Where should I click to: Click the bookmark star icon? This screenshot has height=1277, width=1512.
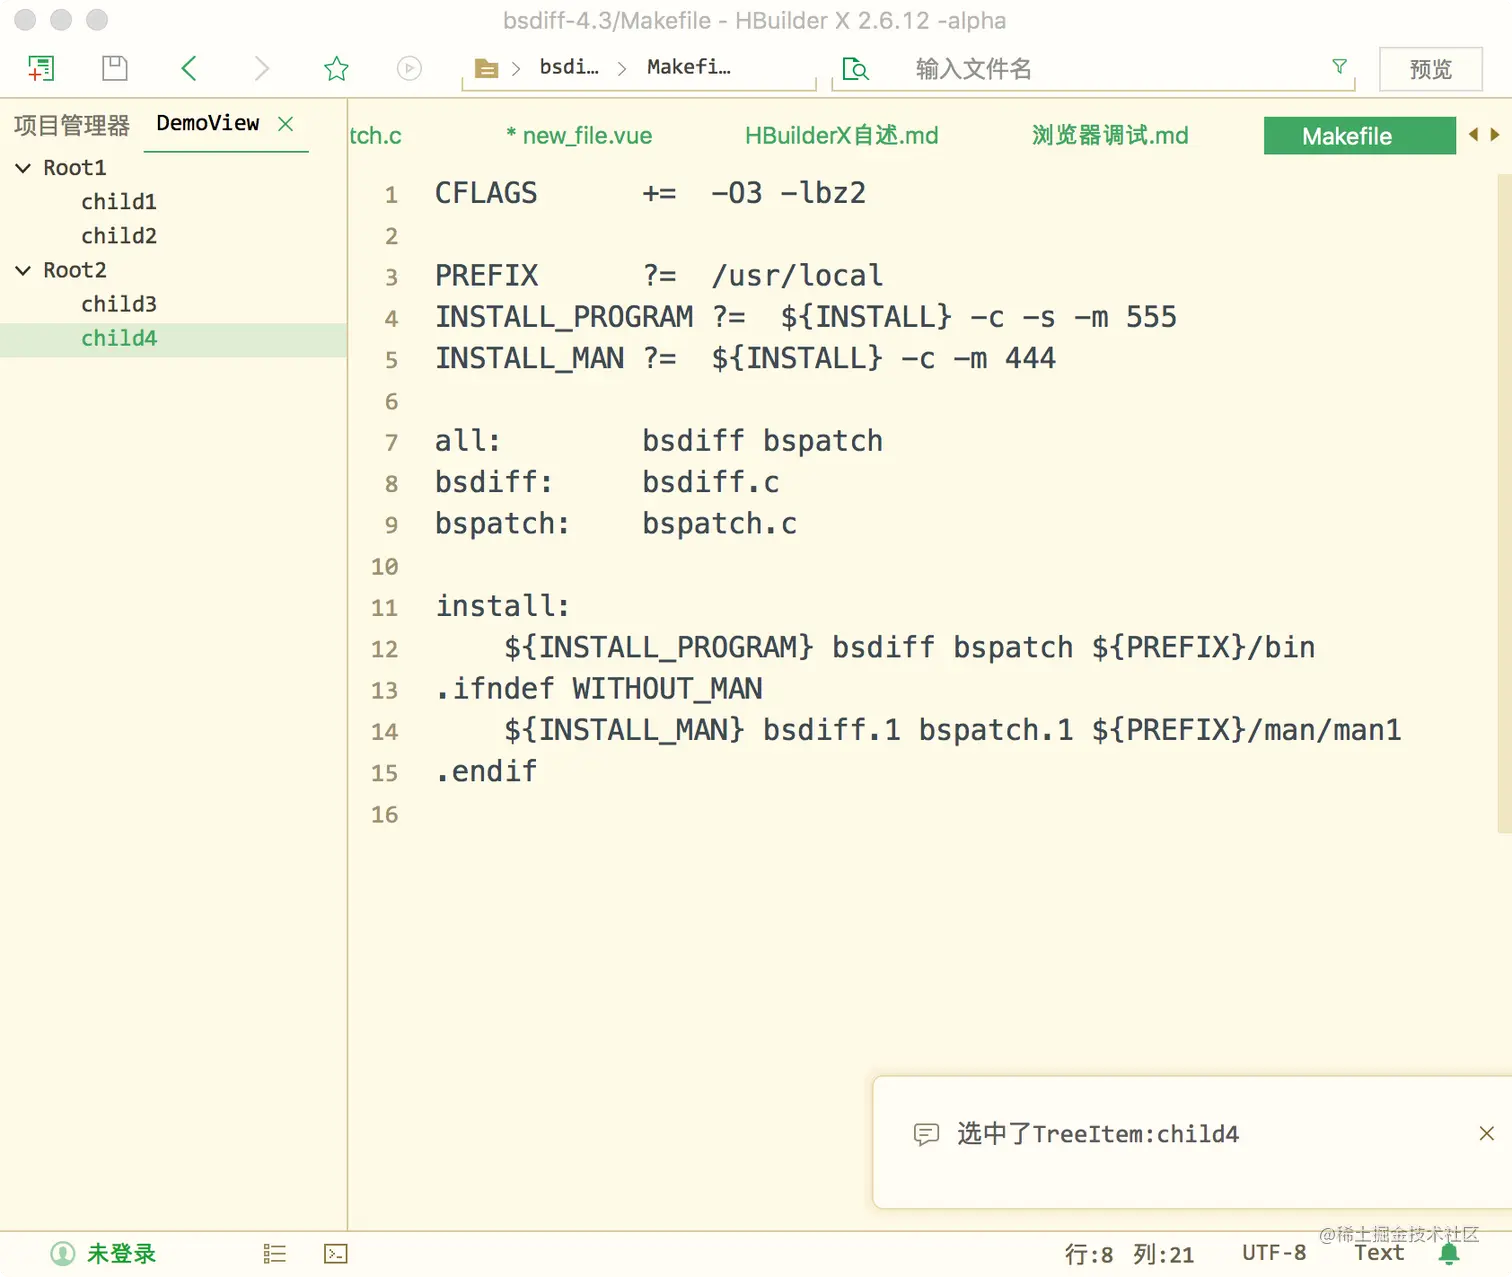336,68
